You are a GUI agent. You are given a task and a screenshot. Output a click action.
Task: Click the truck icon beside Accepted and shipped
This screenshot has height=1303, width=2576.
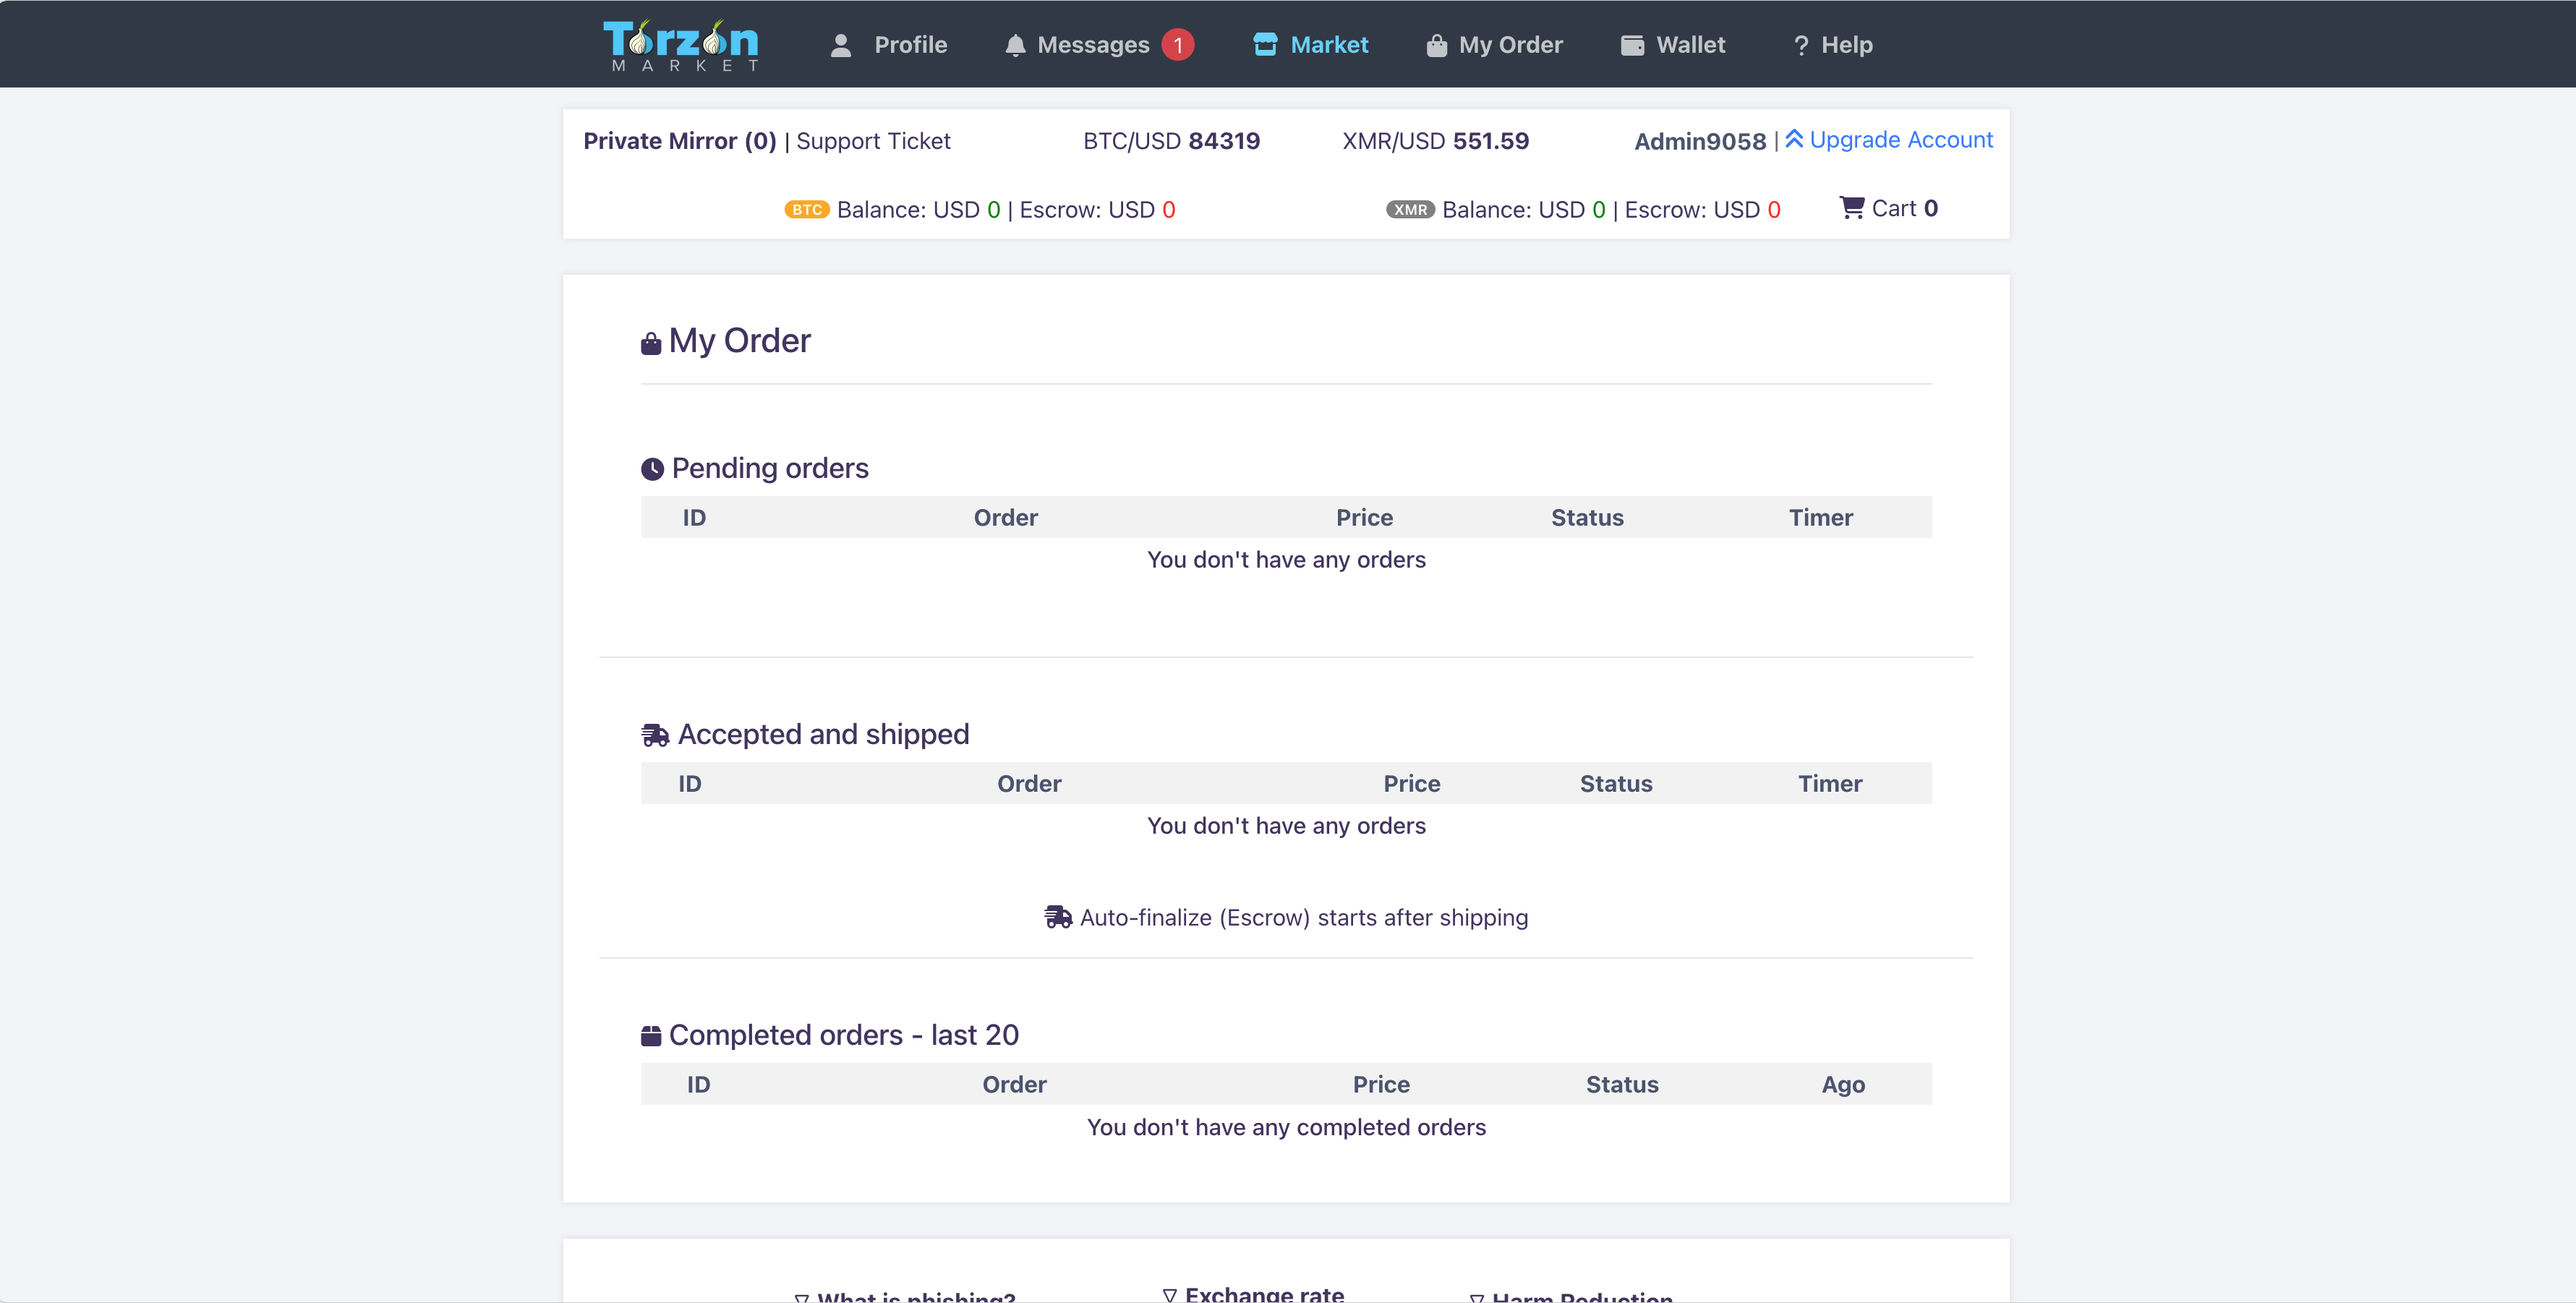coord(655,735)
